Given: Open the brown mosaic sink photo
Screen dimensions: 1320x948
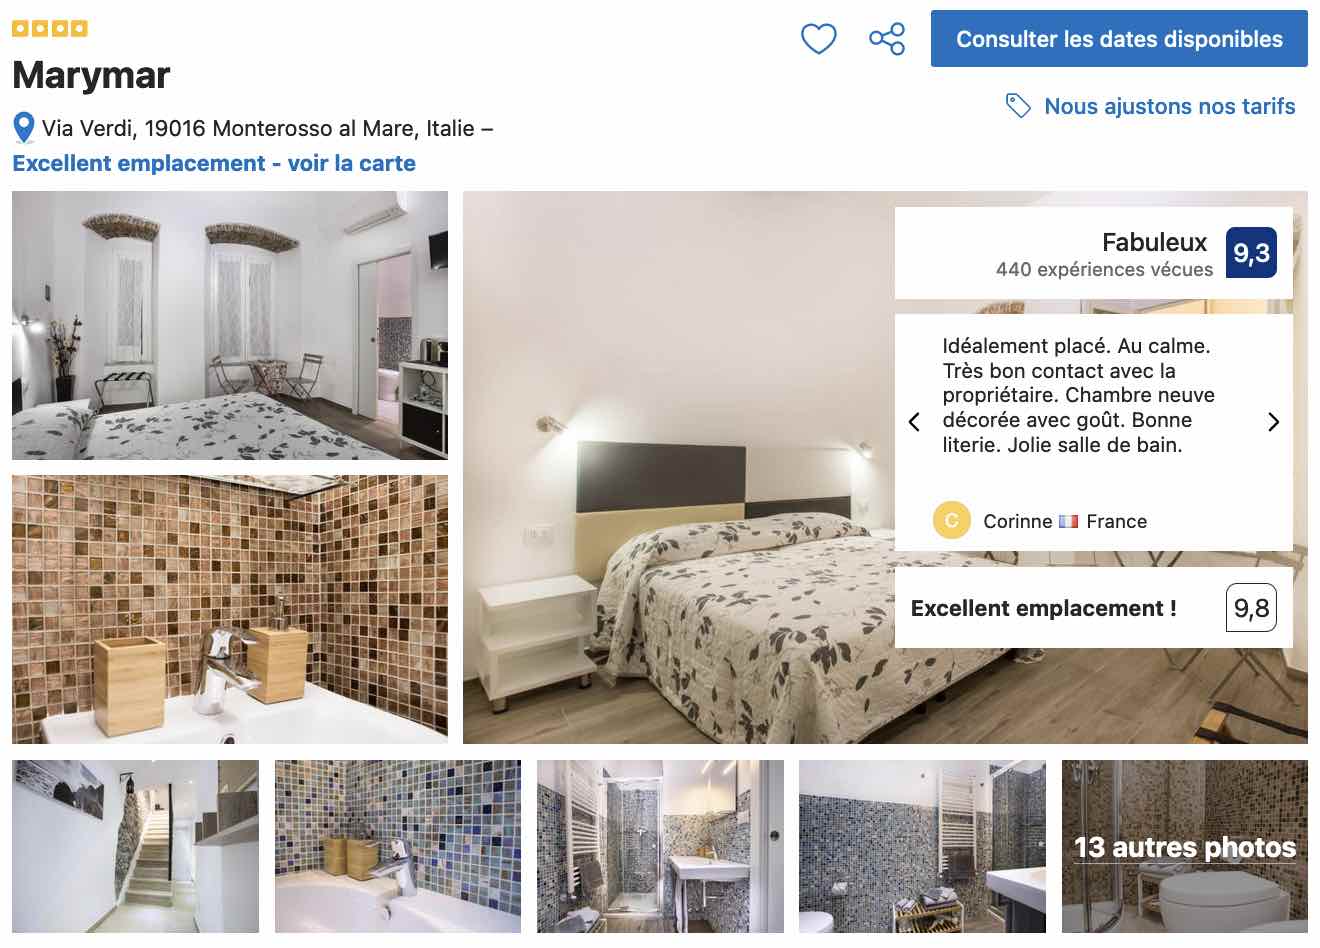Looking at the screenshot, I should (230, 609).
